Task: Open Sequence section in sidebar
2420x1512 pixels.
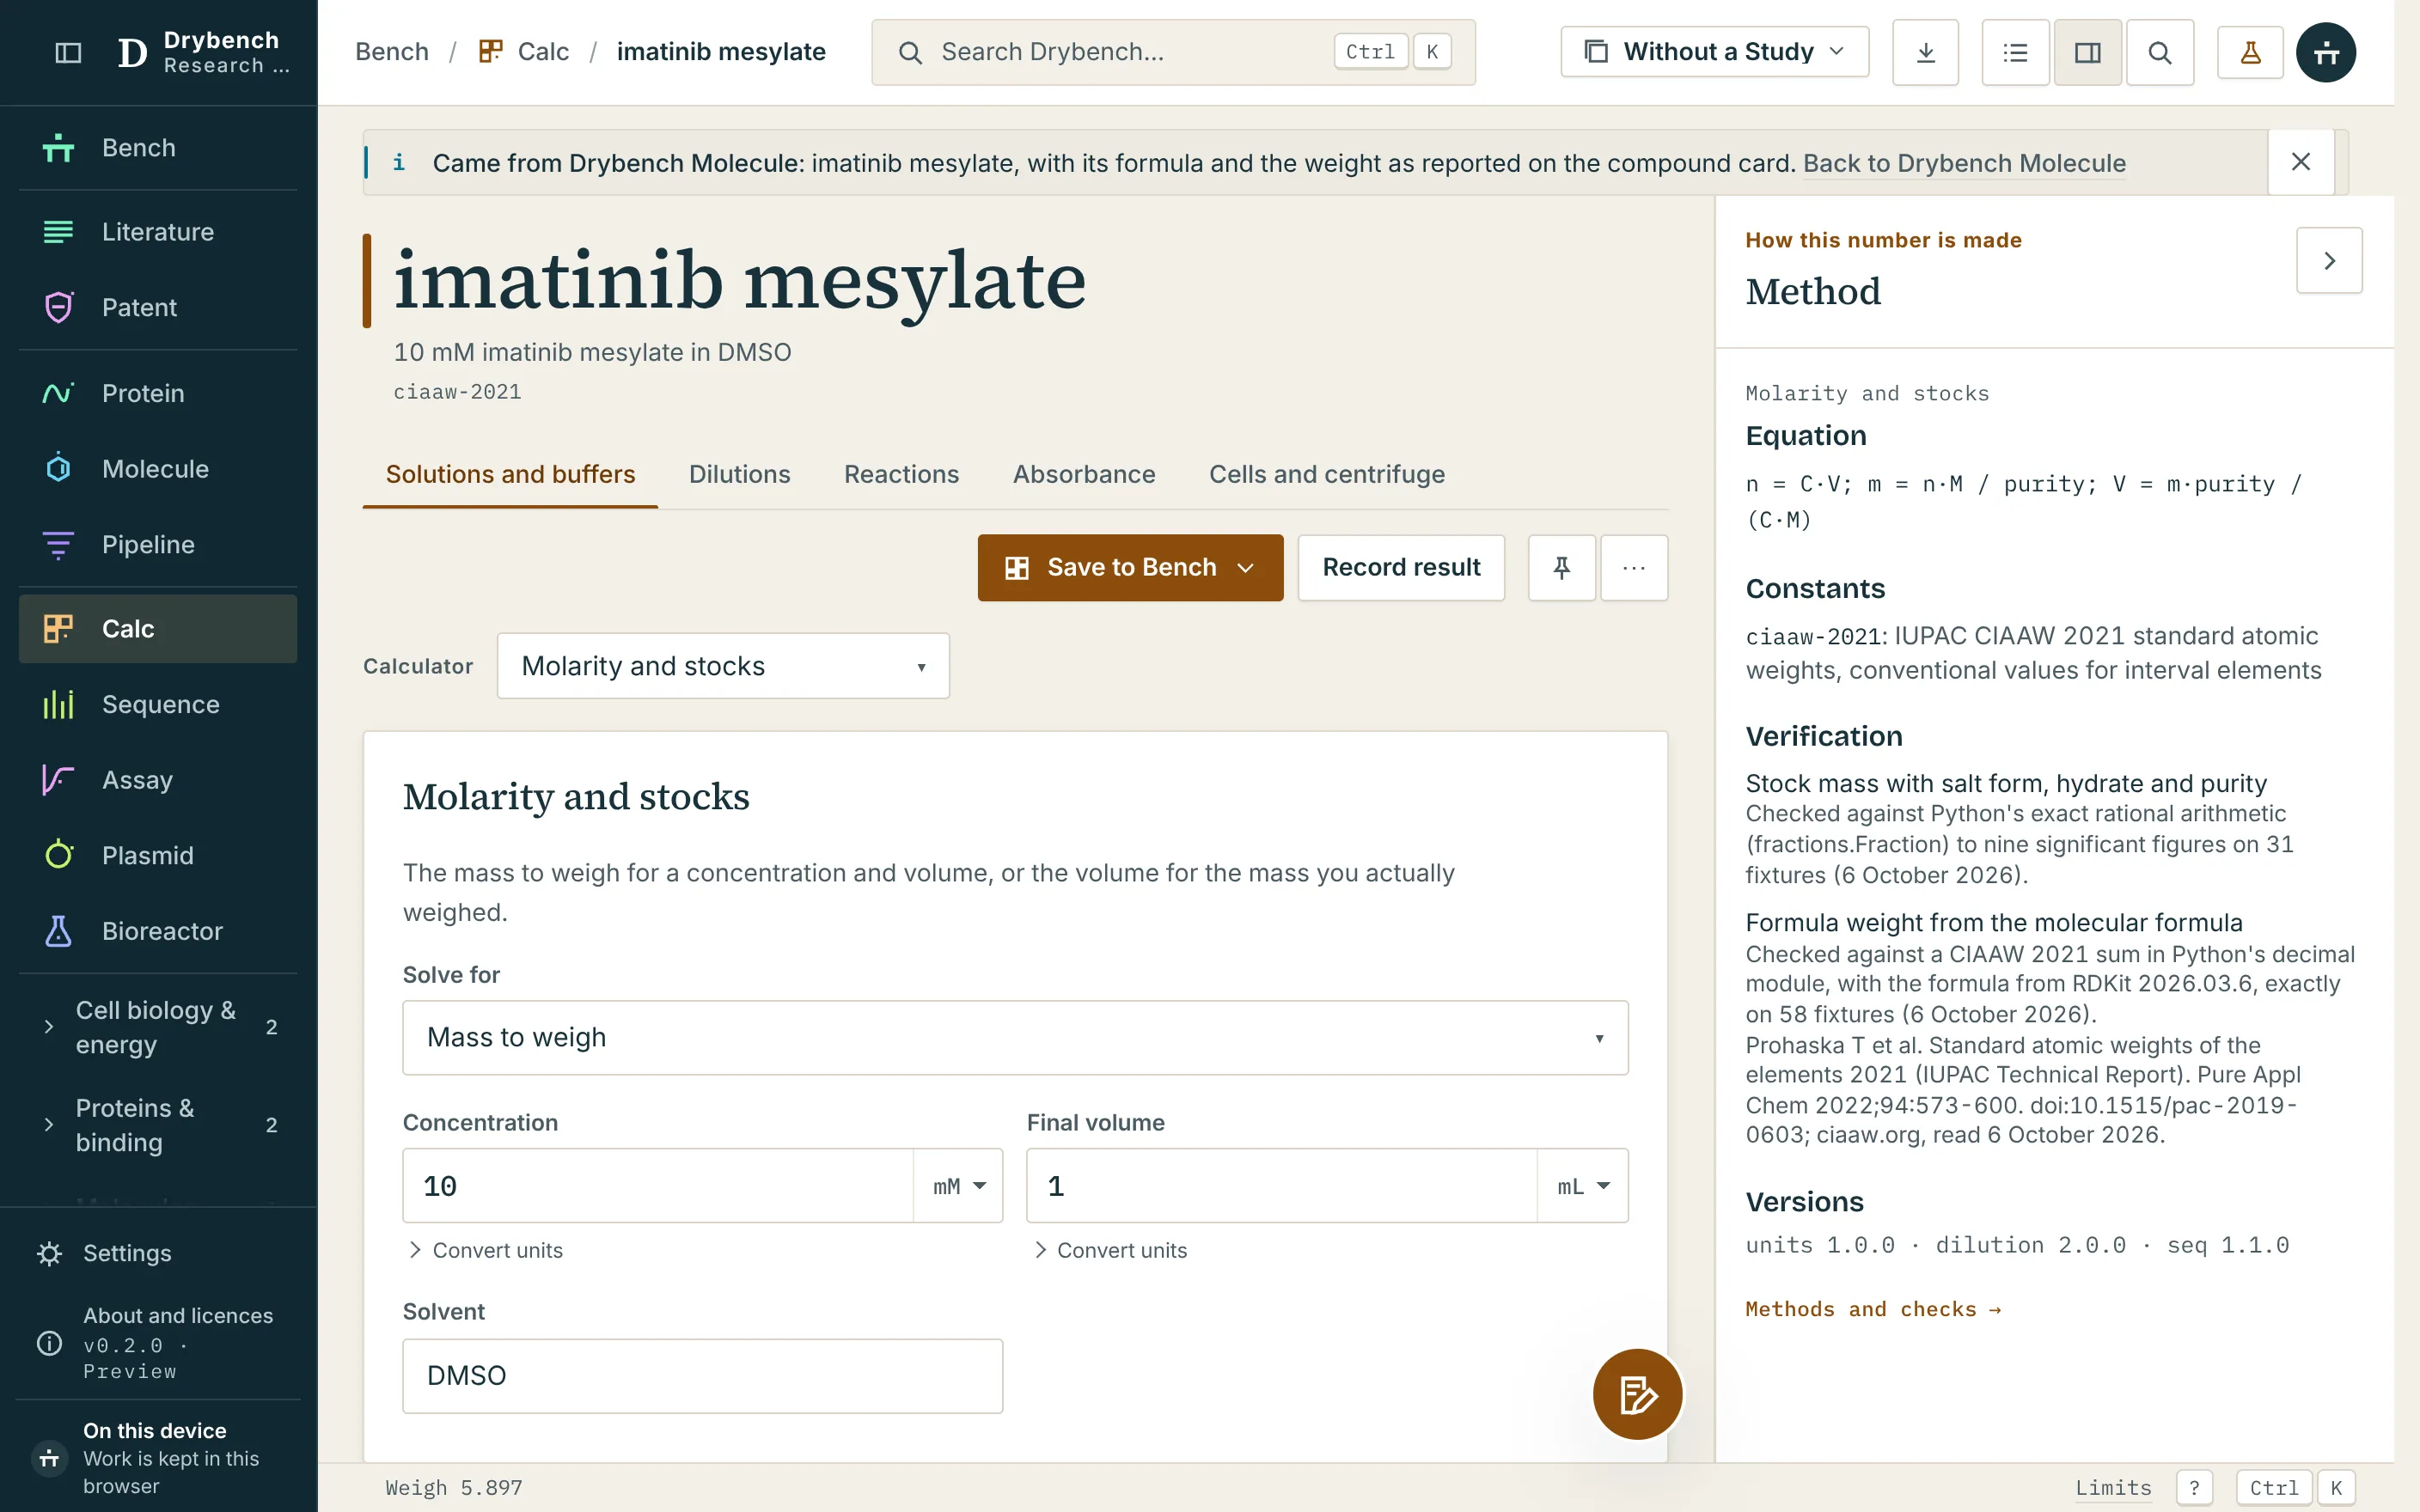Action: pos(158,704)
